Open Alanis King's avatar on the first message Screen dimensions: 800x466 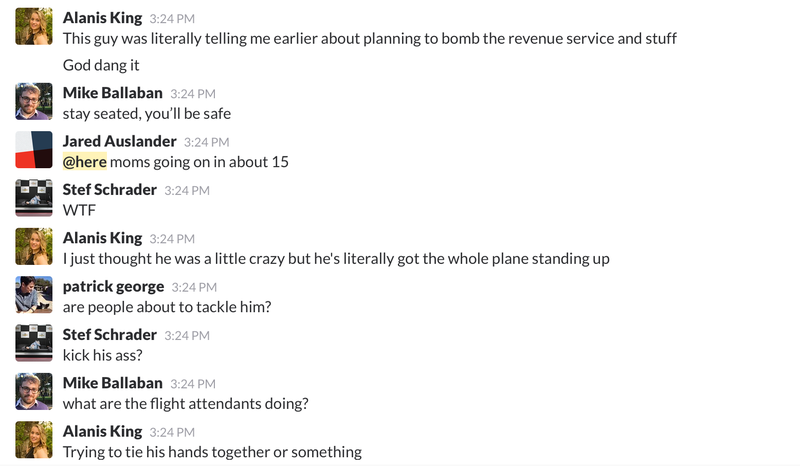point(34,27)
